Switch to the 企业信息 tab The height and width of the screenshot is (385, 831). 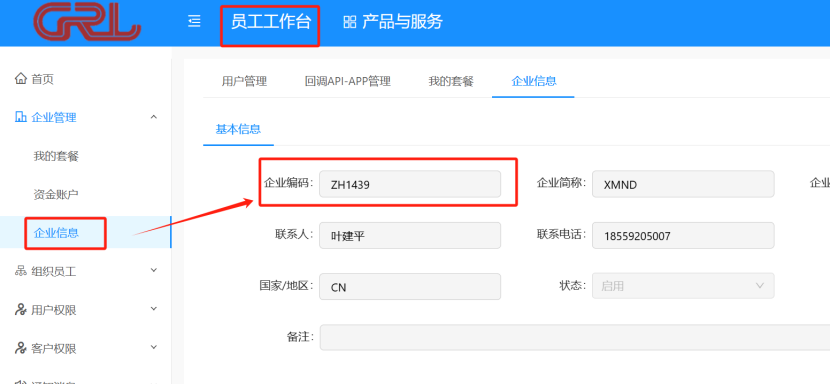click(x=534, y=81)
